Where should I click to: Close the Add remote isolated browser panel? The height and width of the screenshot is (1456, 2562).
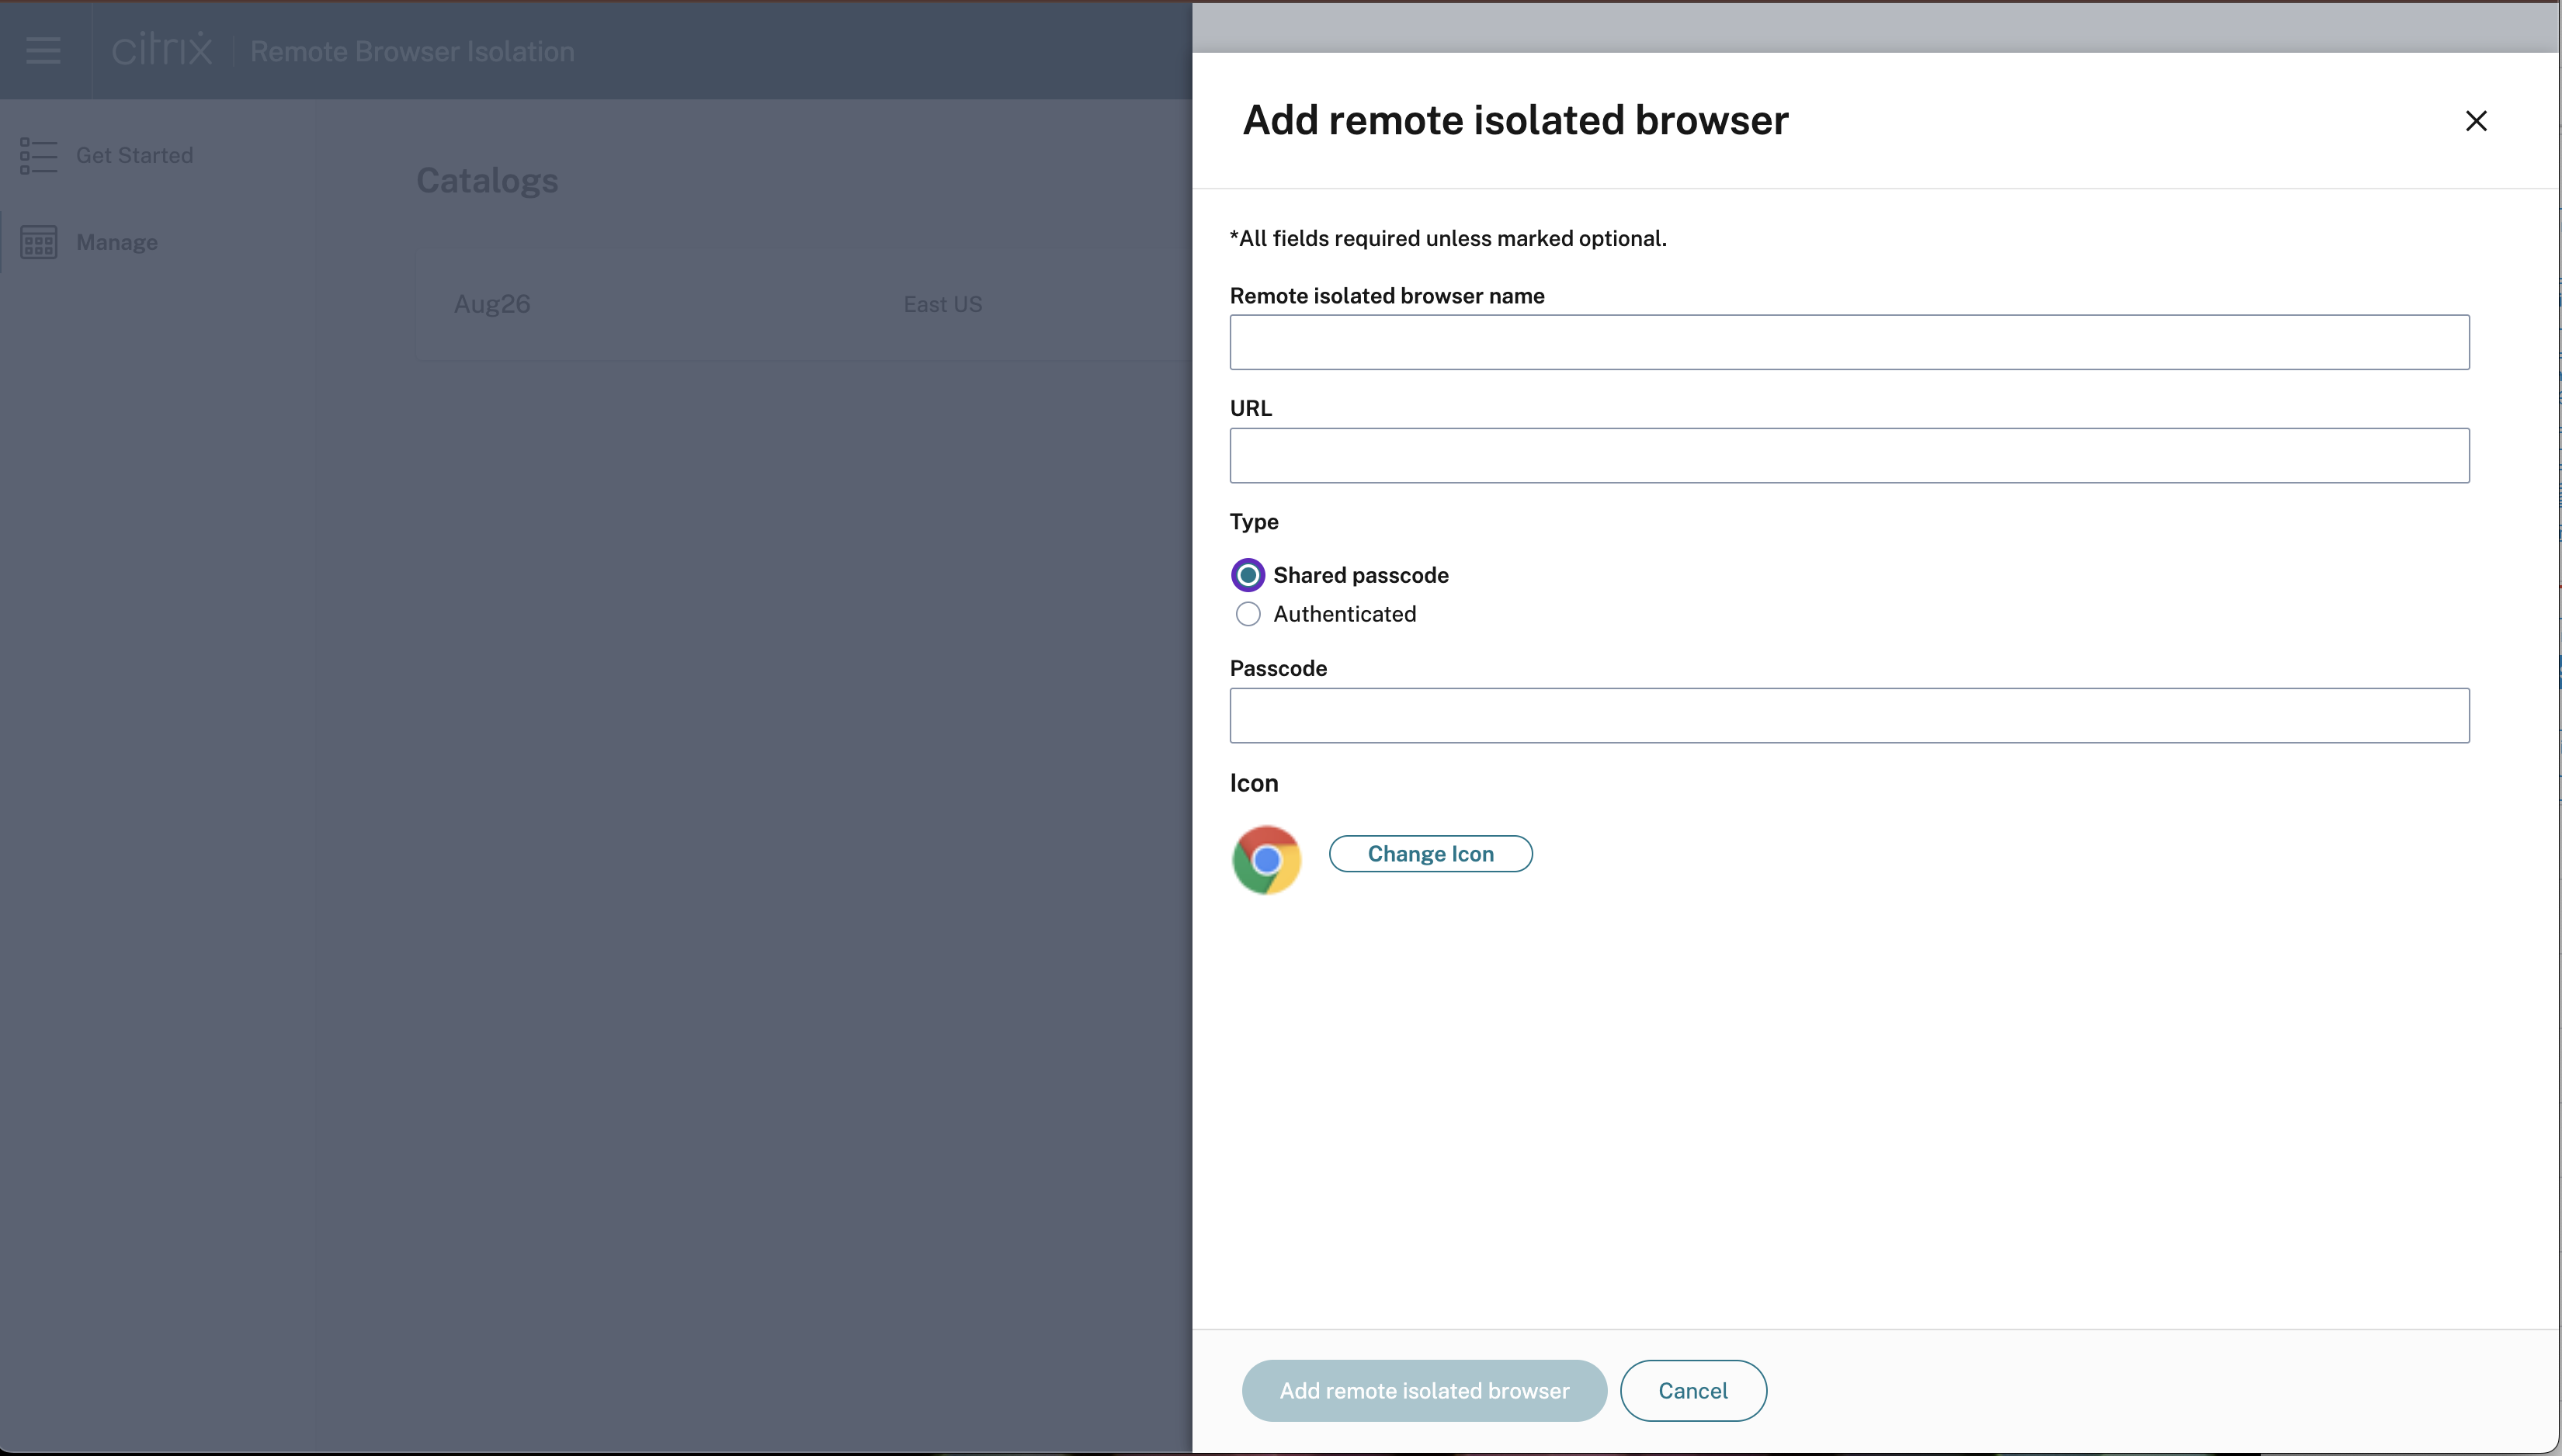coord(2475,121)
